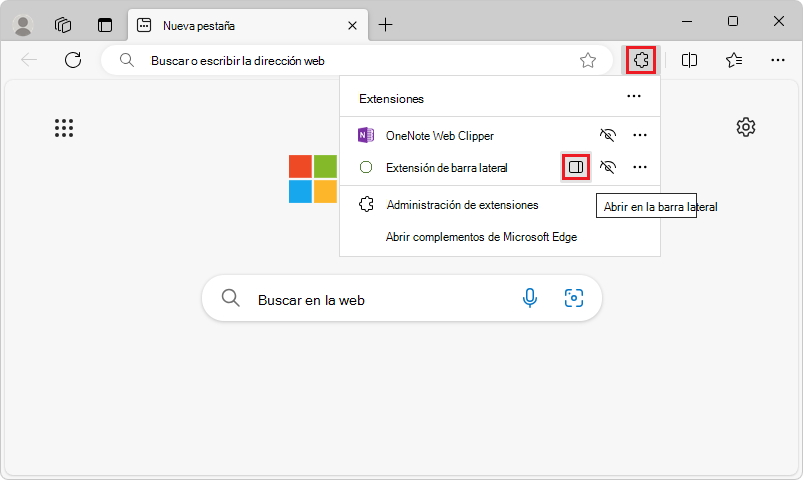
Task: Toggle toolbar visibility for Extensión de barra lateral
Action: [x=608, y=167]
